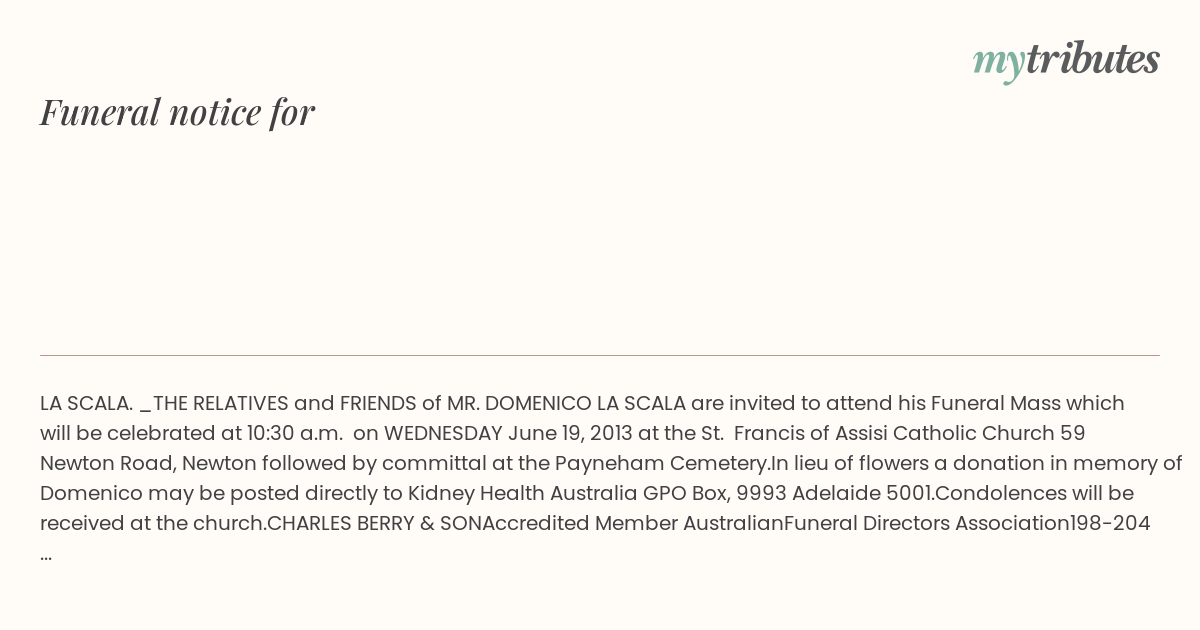Click the "Funeral Mass" words in notice
This screenshot has height=630, width=1200.
tap(996, 403)
